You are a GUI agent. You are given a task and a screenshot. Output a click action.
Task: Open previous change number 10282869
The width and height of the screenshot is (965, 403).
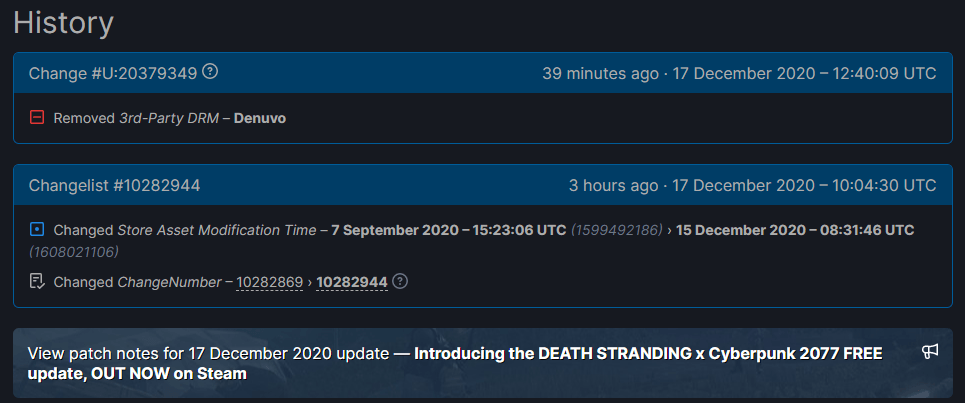pos(269,282)
